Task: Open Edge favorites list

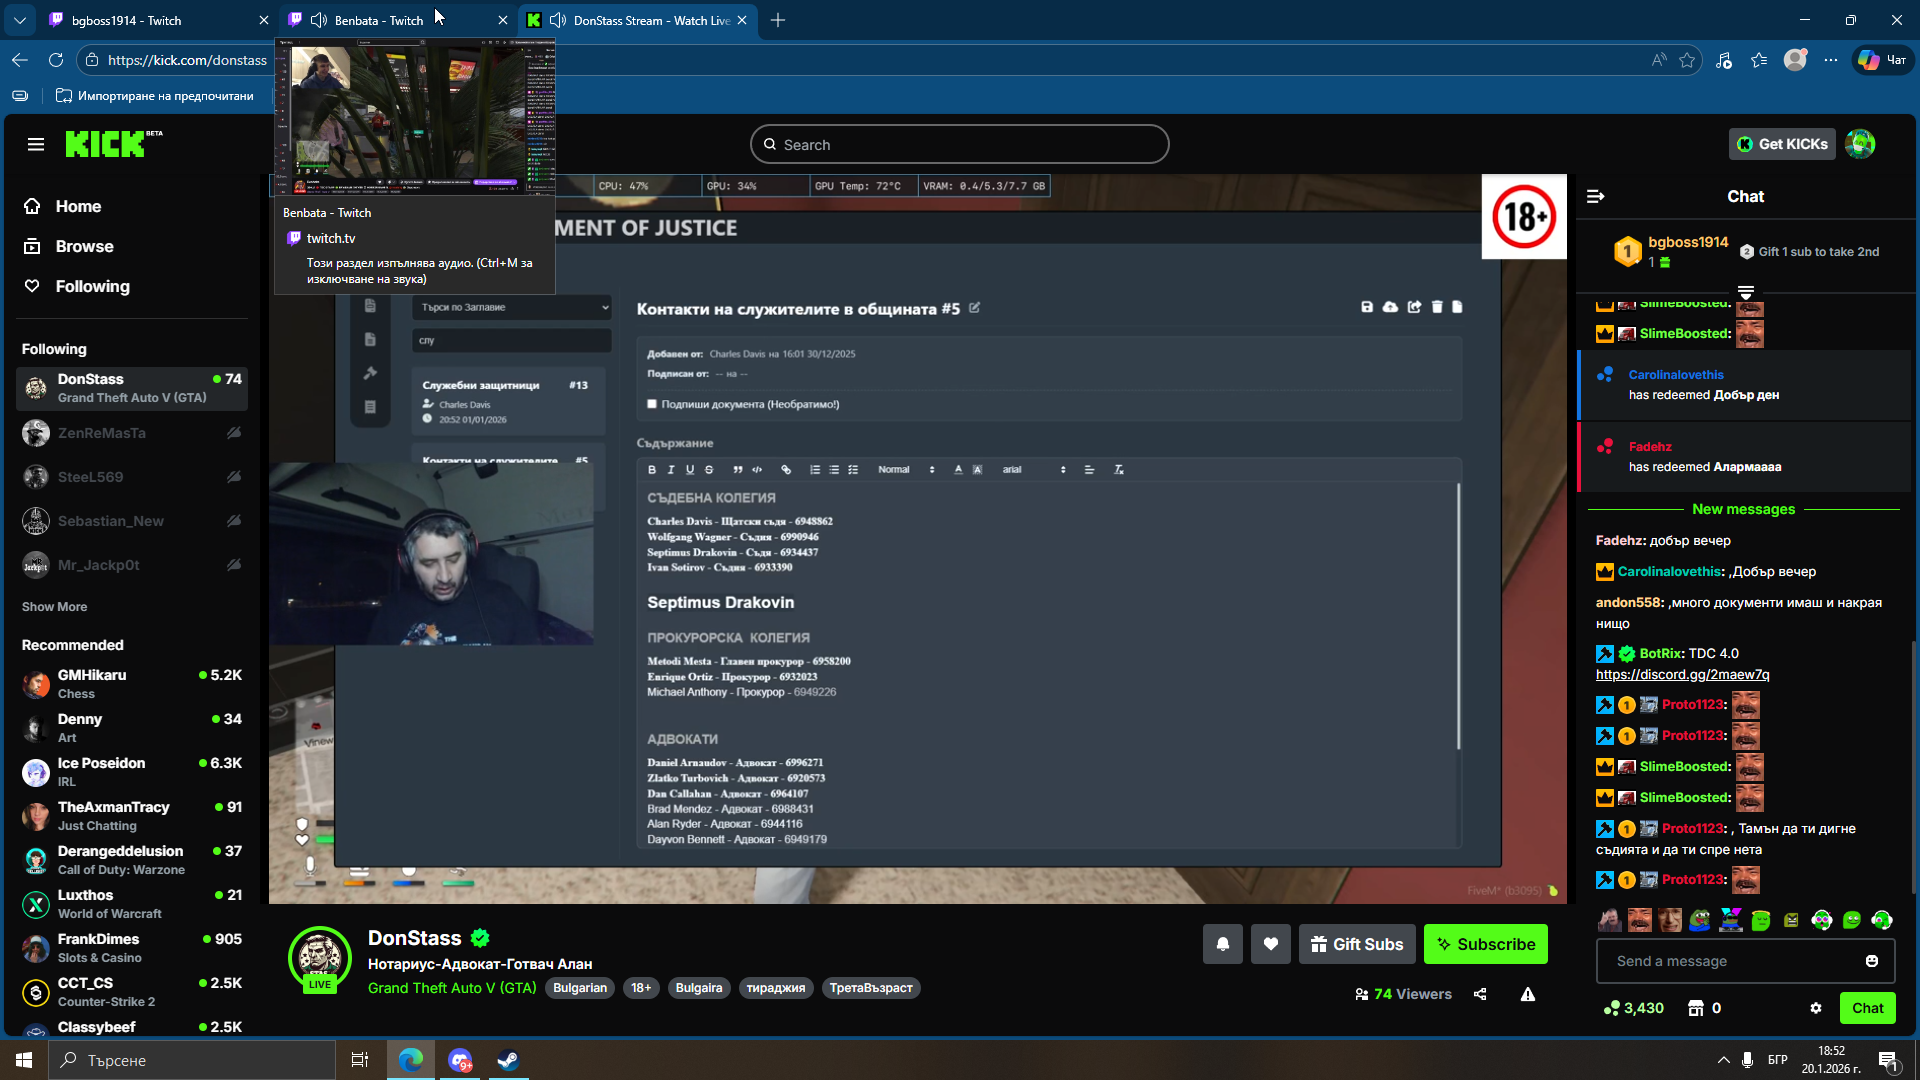Action: click(1760, 60)
